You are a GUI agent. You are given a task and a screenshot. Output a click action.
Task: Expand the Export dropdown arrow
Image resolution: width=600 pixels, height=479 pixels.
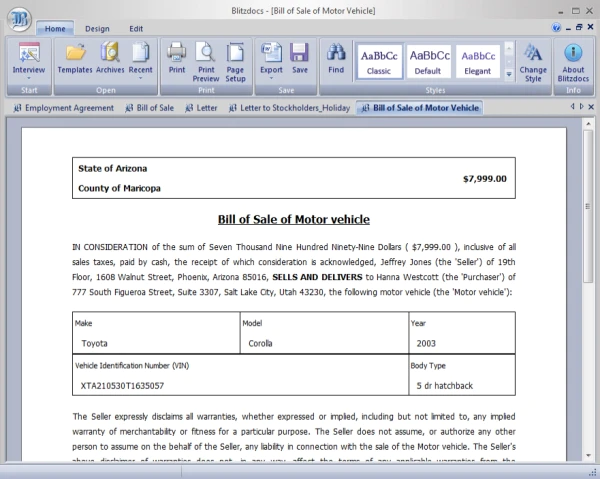[x=271, y=78]
